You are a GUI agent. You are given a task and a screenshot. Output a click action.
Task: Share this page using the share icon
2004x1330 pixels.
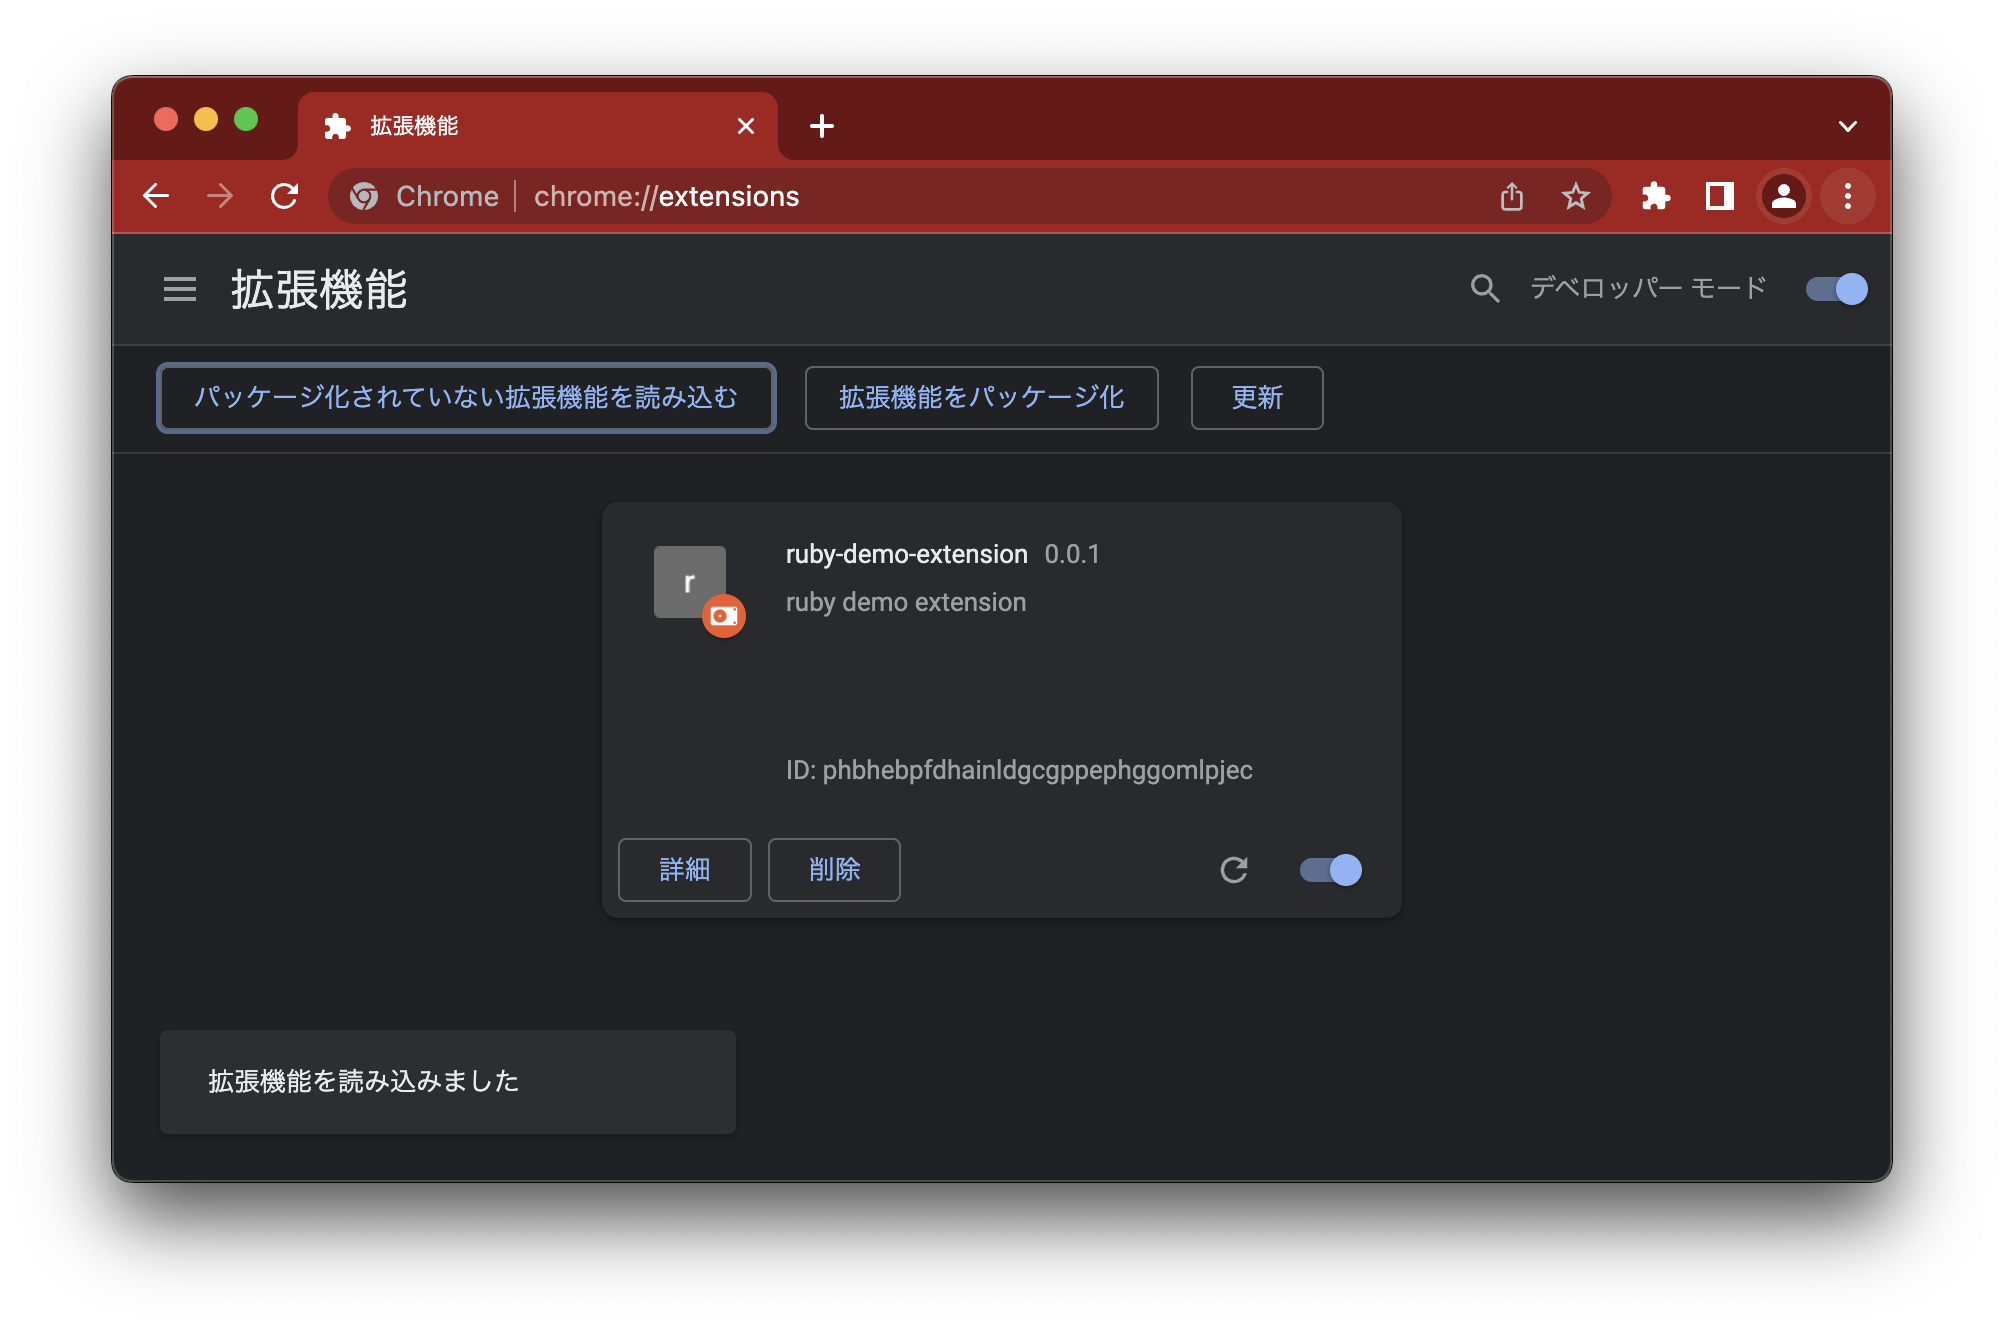[x=1512, y=196]
